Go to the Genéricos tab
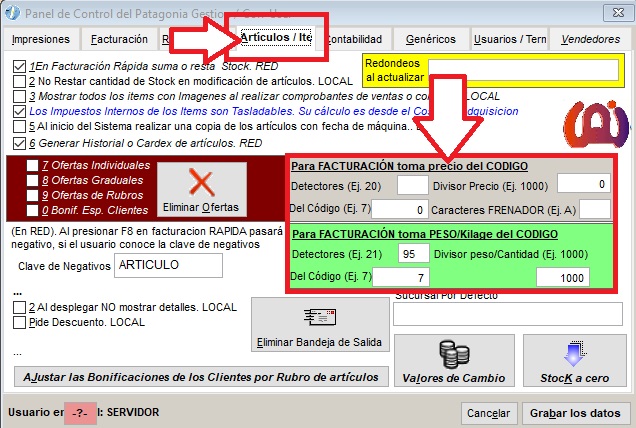The height and width of the screenshot is (428, 636). (x=431, y=39)
